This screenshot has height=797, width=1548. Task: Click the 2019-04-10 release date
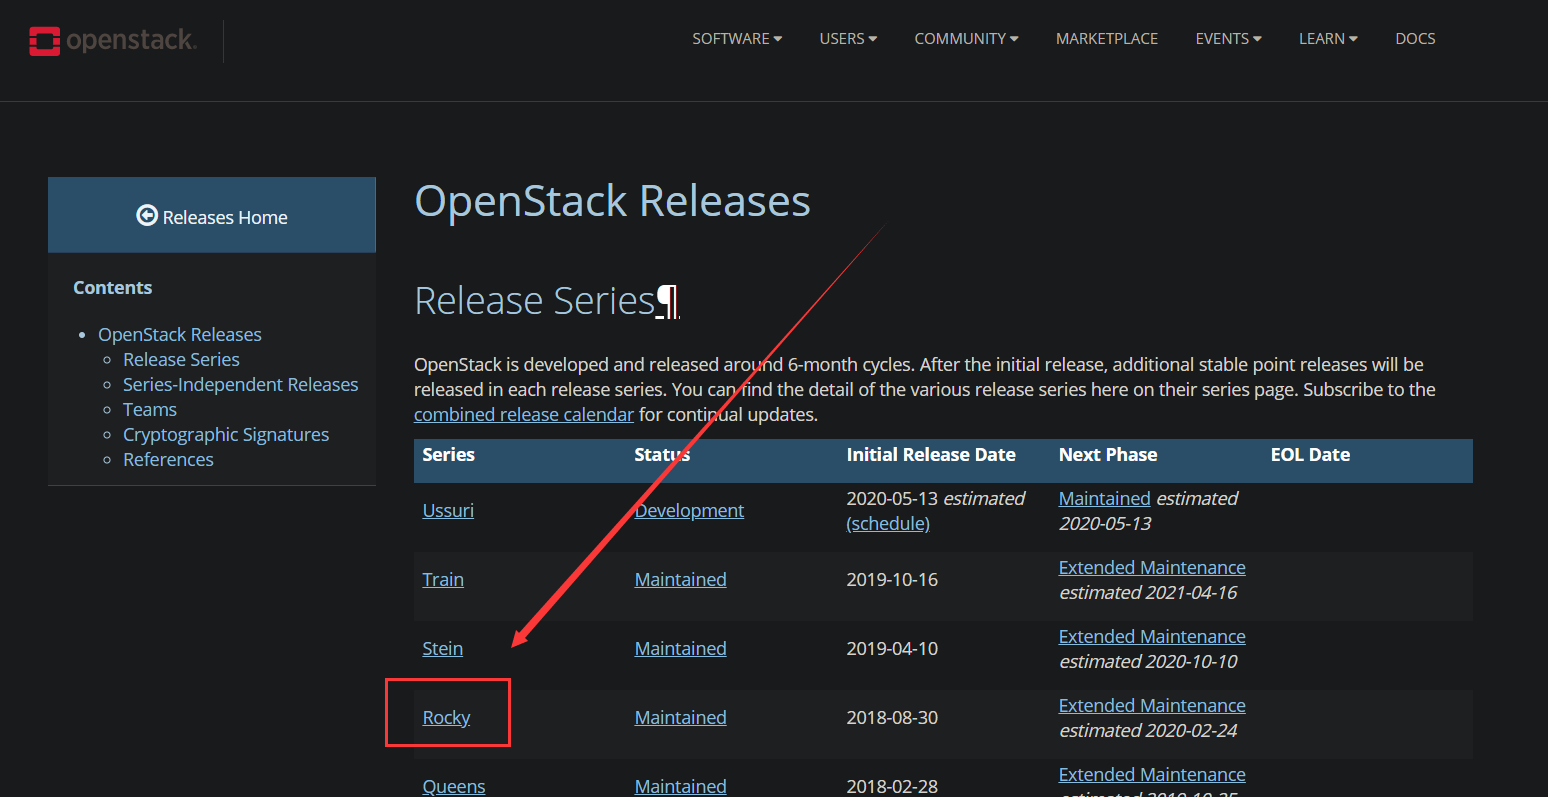pos(892,648)
